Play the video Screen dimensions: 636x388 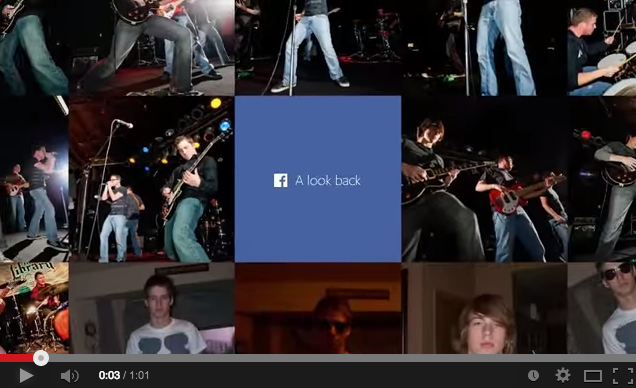[26, 375]
